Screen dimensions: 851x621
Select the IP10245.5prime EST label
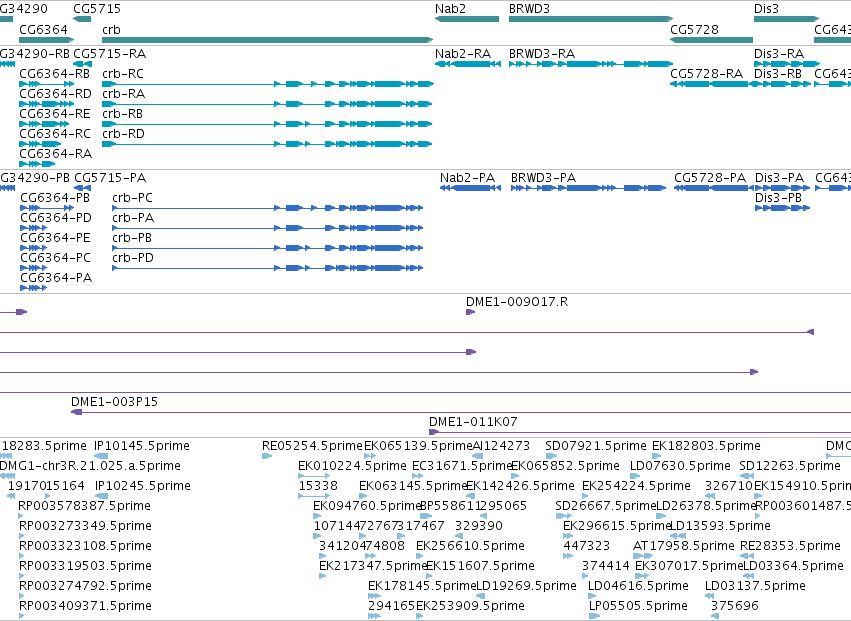point(143,485)
